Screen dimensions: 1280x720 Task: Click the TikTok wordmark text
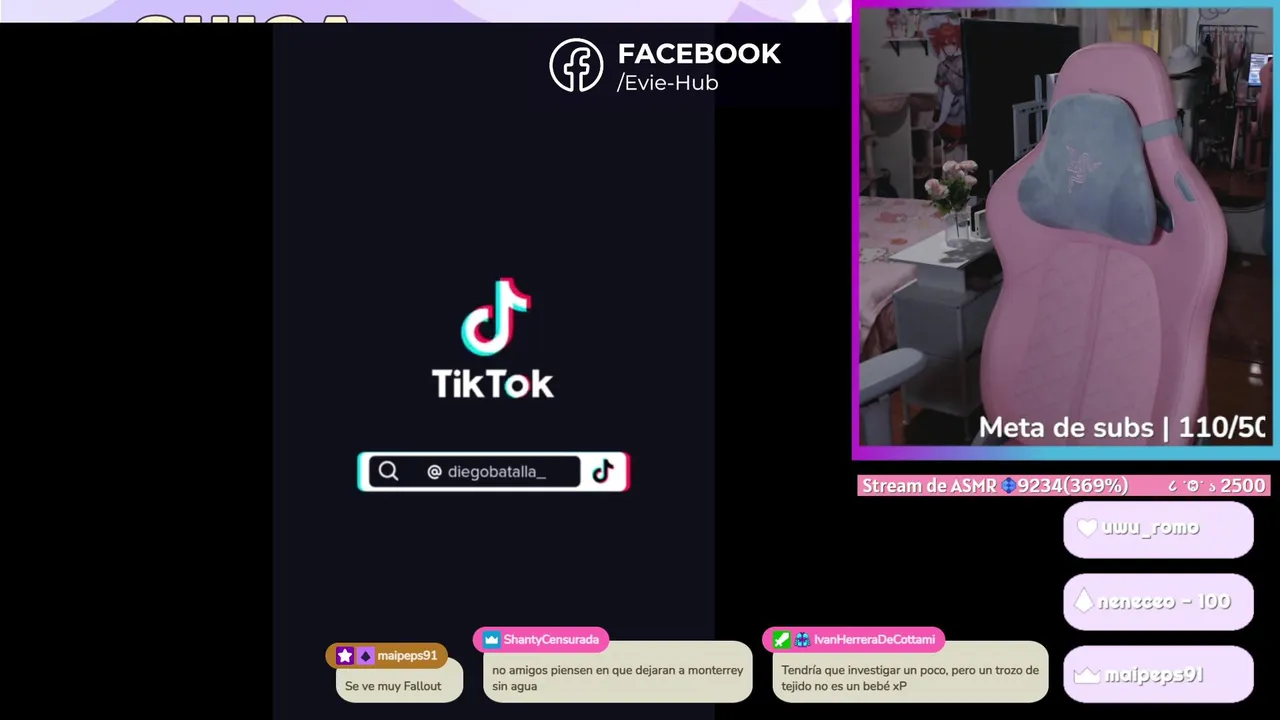(x=492, y=384)
